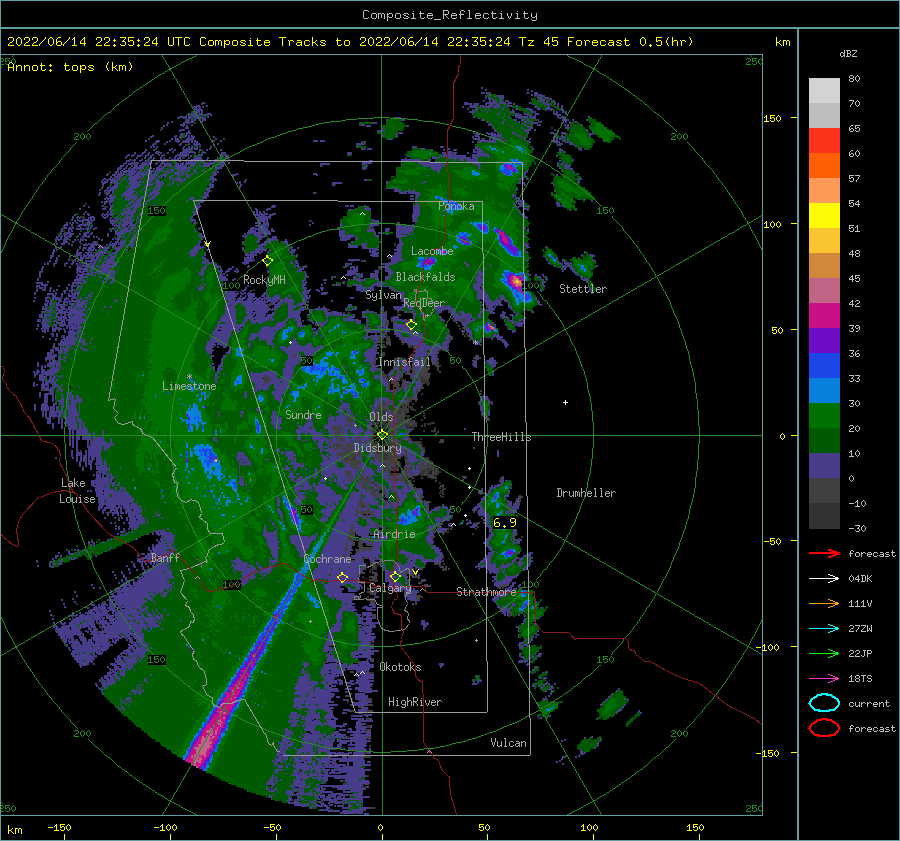Viewport: 900px width, 841px height.
Task: Click the Banff label
Action: [x=165, y=557]
